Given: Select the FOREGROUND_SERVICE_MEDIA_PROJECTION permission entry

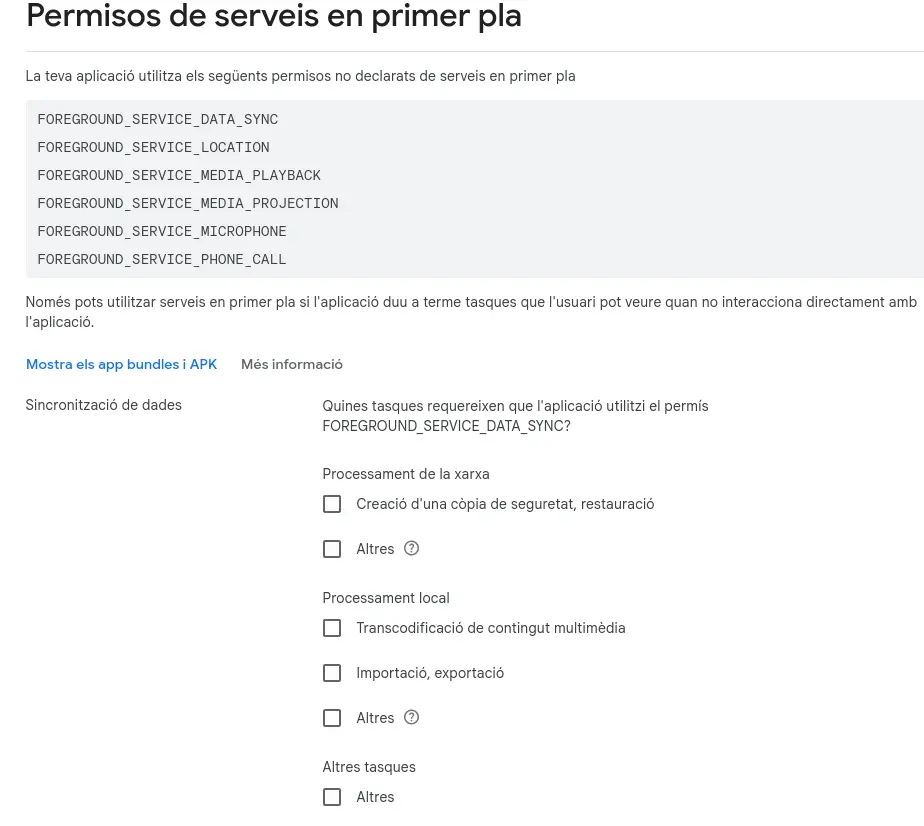Looking at the screenshot, I should pos(187,203).
